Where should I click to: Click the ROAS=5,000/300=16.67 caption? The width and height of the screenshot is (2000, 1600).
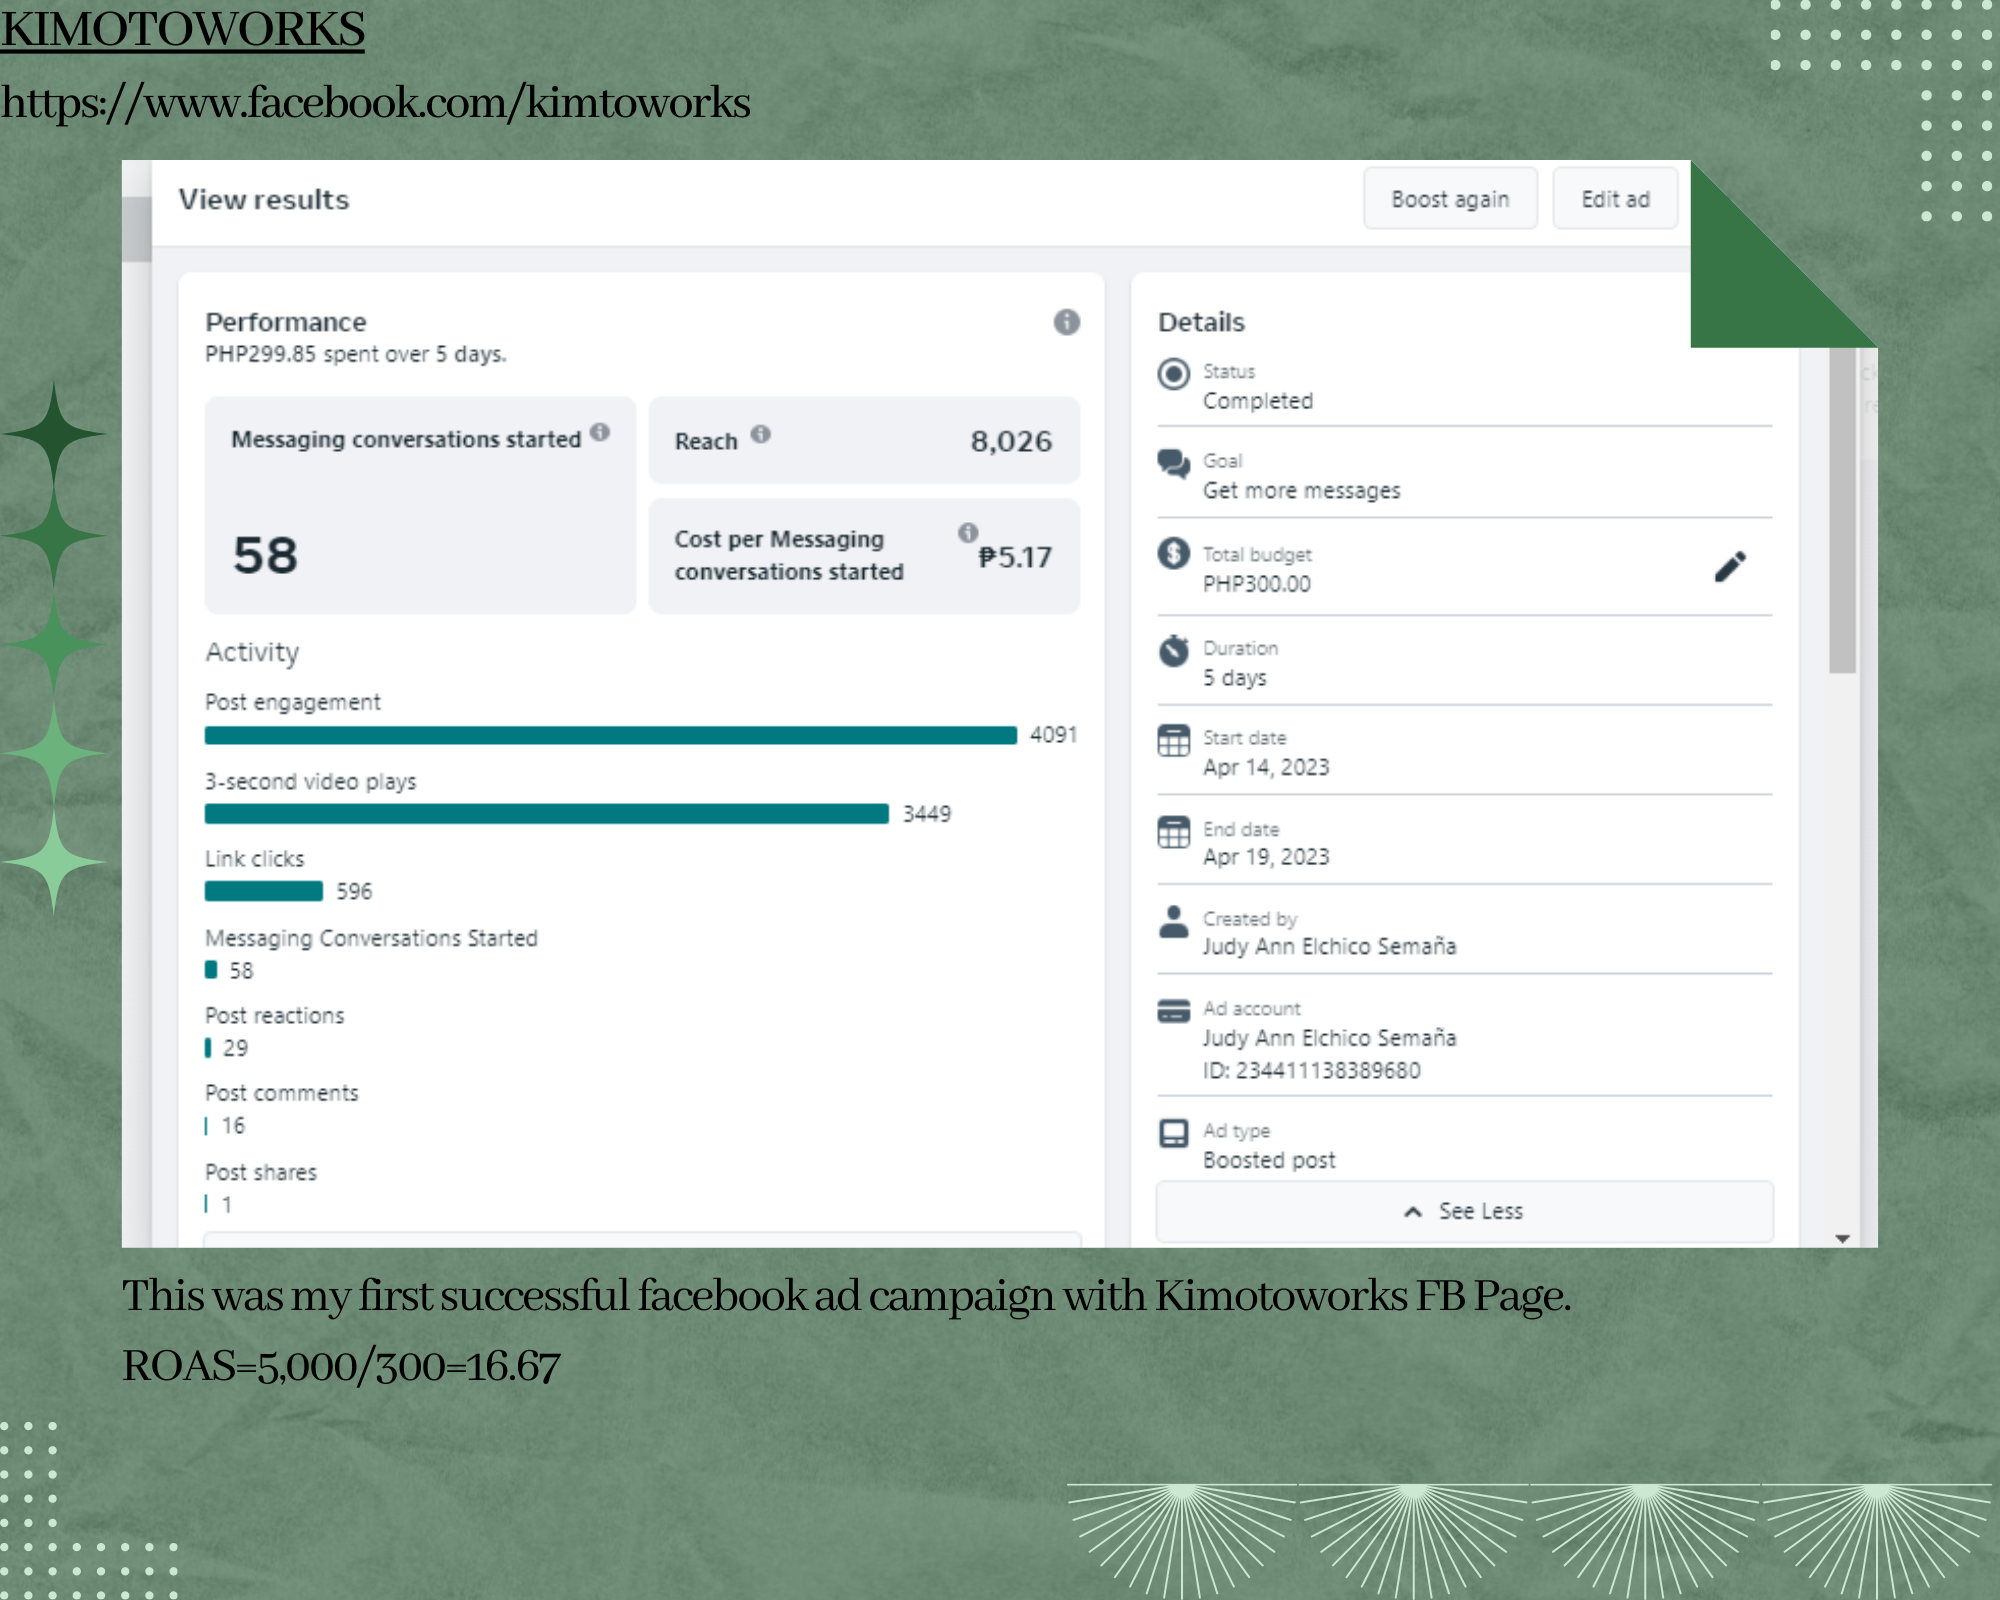click(341, 1366)
